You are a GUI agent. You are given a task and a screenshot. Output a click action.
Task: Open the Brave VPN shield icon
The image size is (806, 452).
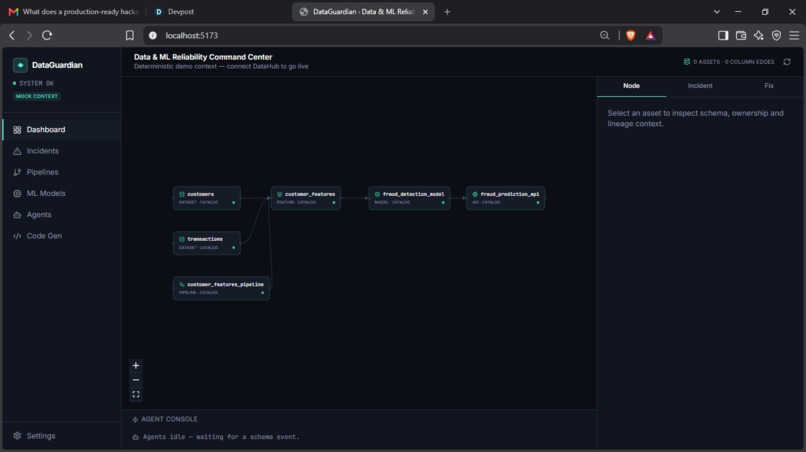(x=776, y=35)
